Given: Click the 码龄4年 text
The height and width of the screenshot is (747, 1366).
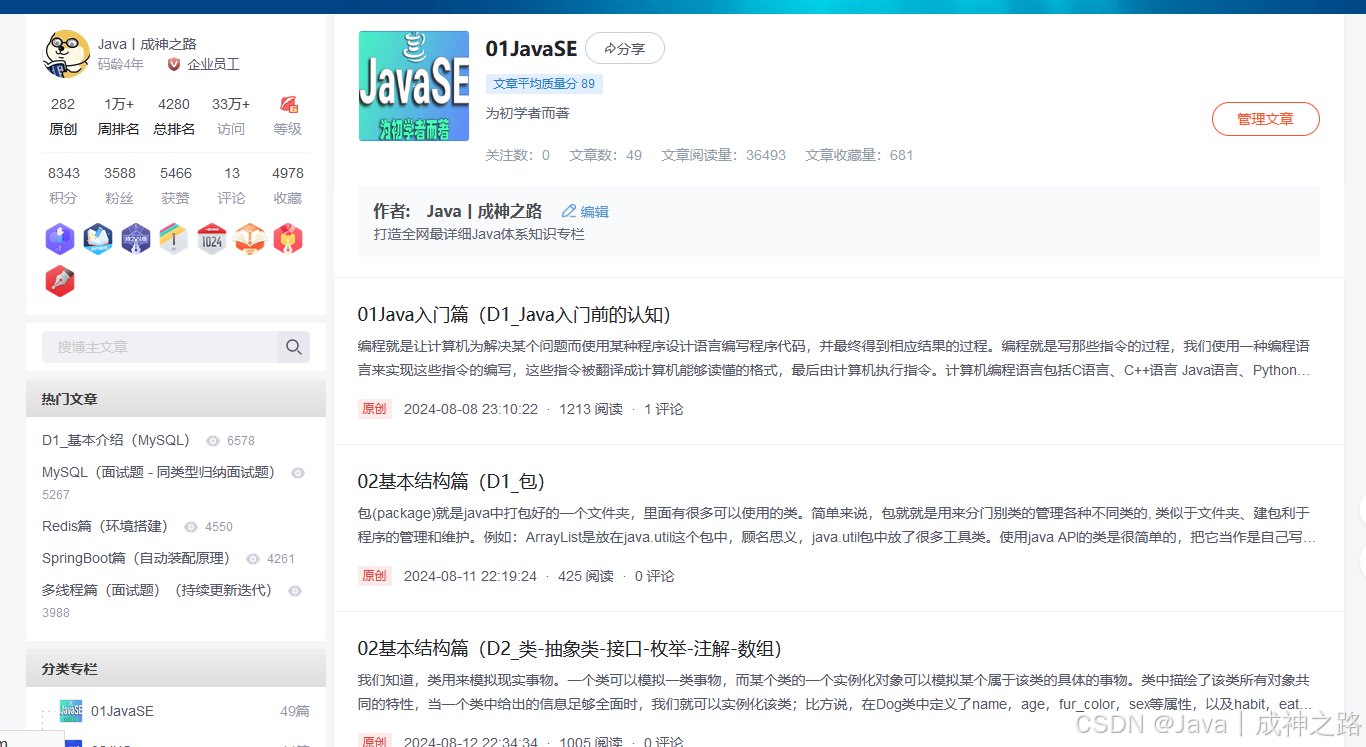Looking at the screenshot, I should coord(120,64).
